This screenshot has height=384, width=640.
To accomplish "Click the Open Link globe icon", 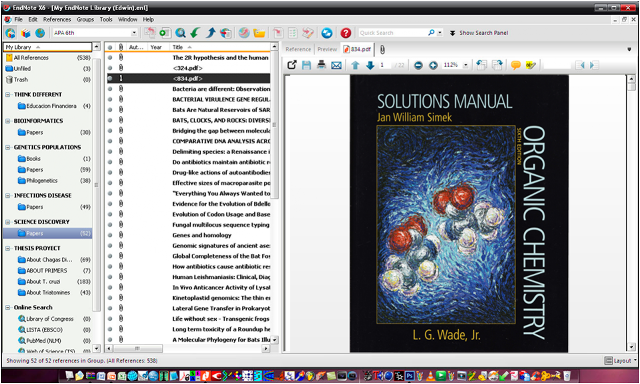I will pyautogui.click(x=244, y=33).
